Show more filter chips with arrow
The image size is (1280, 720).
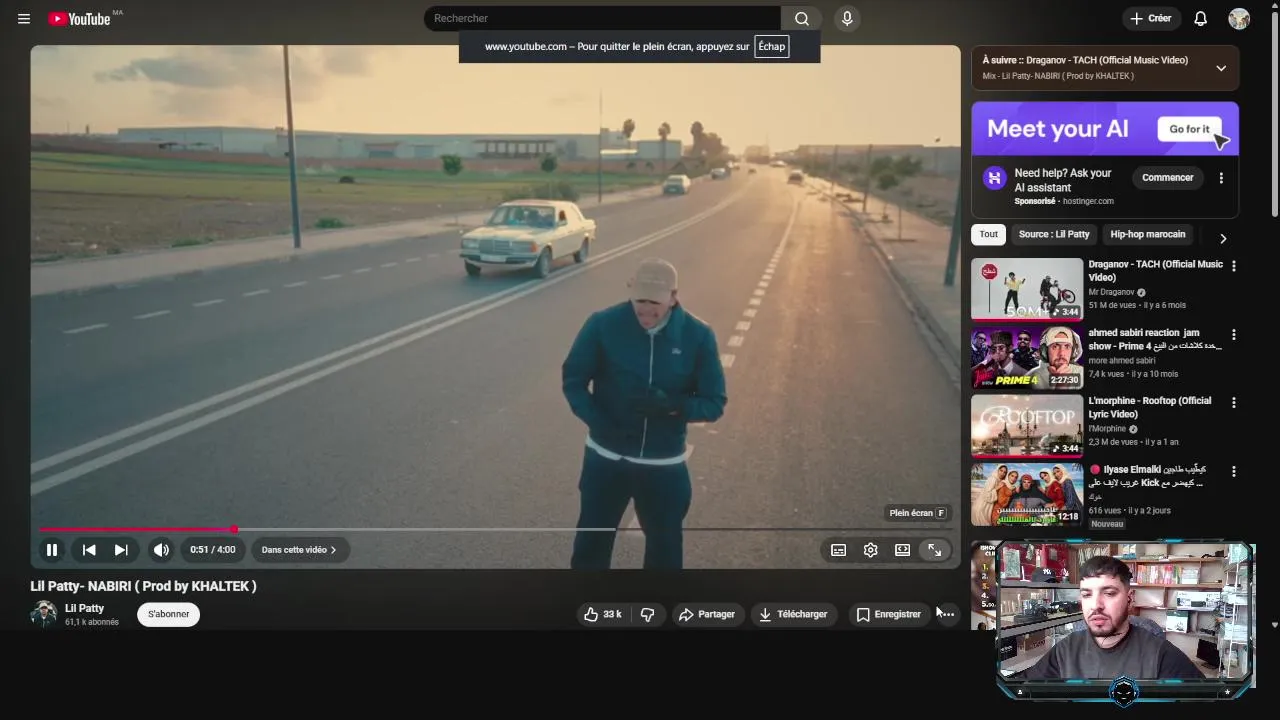[x=1223, y=238]
